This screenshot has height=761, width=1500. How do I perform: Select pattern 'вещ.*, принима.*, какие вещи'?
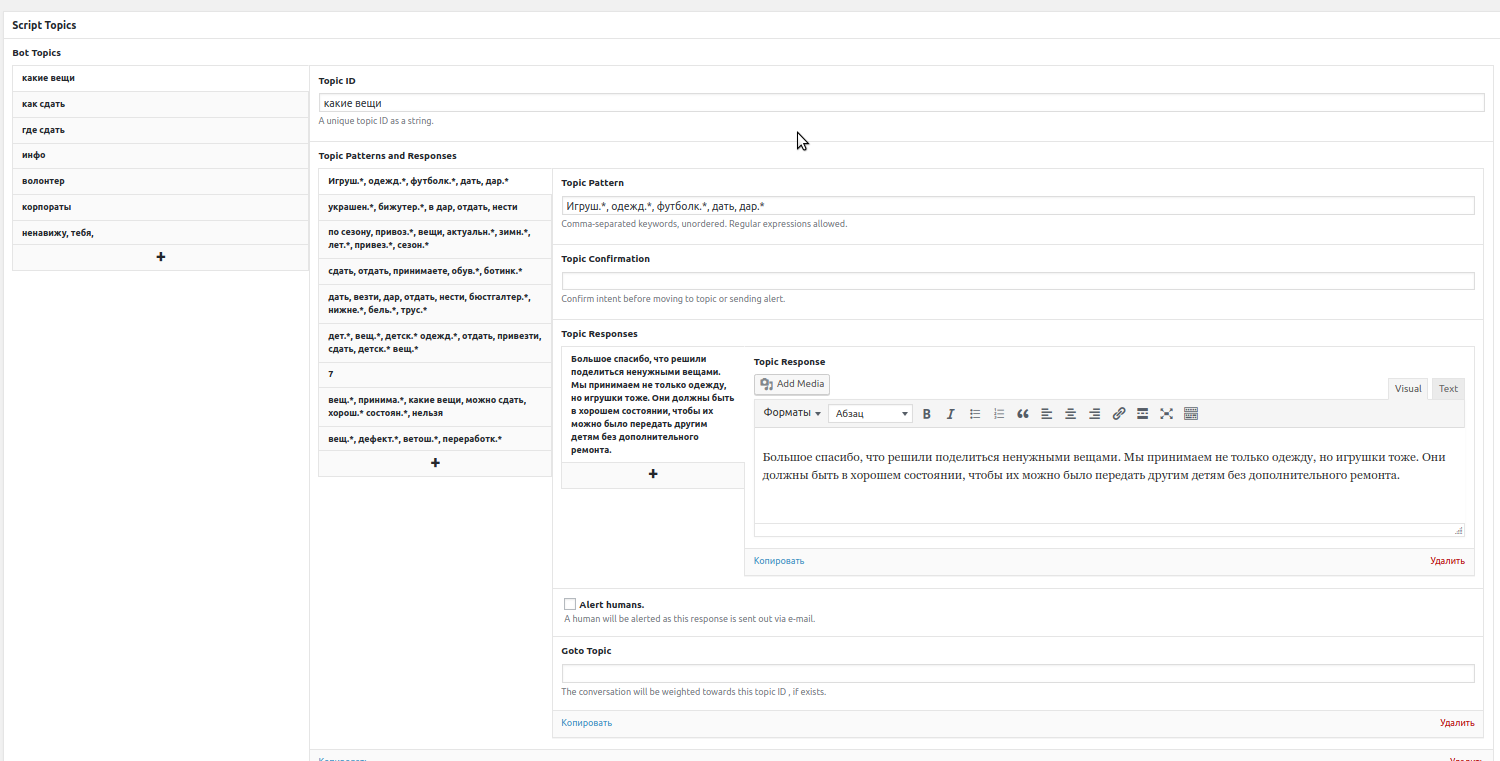[x=435, y=406]
